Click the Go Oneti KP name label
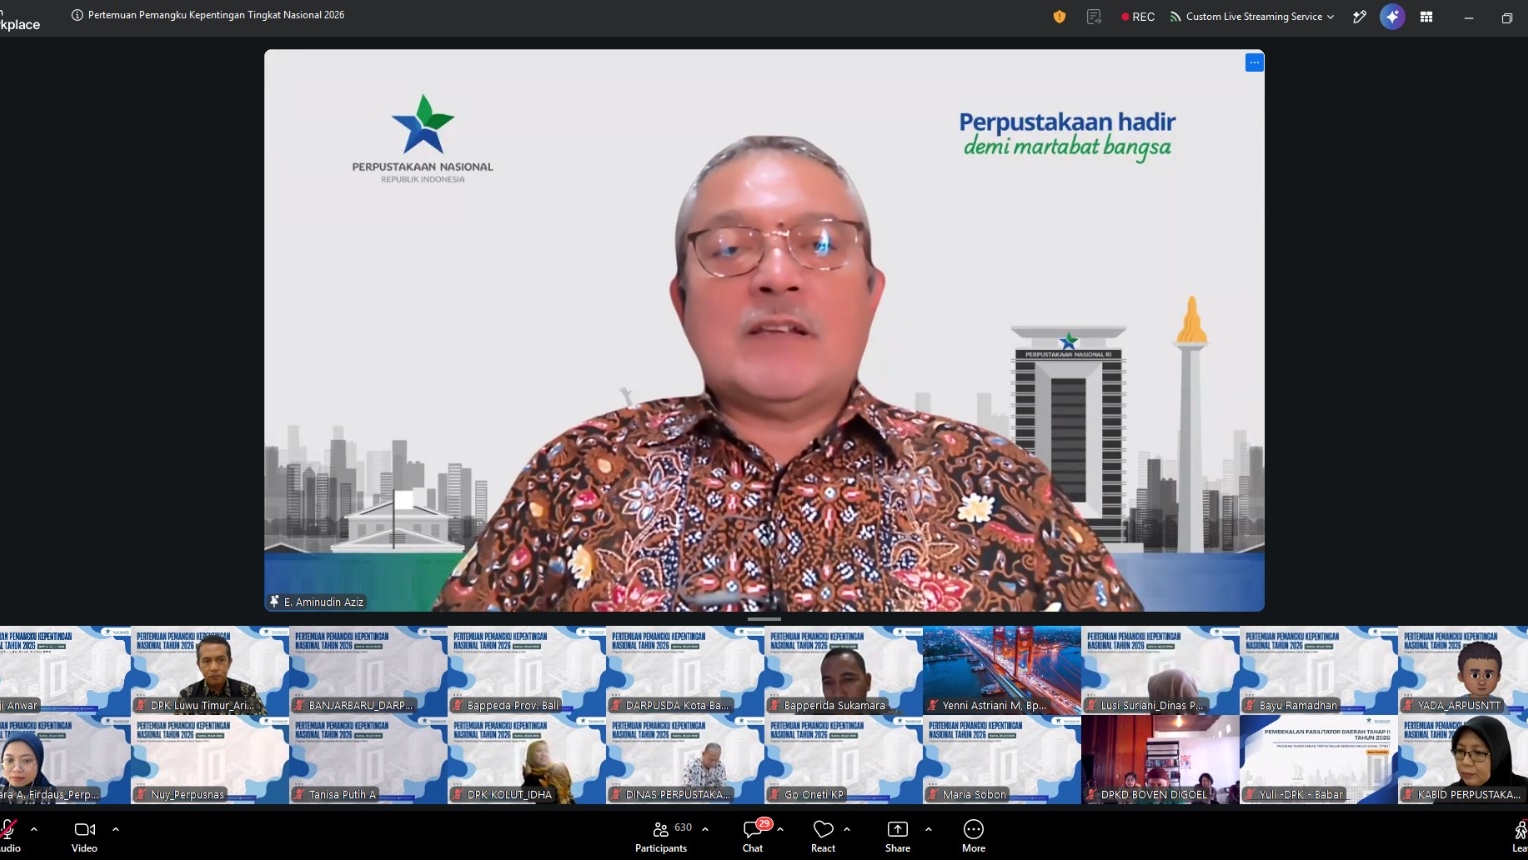This screenshot has height=860, width=1528. click(814, 795)
